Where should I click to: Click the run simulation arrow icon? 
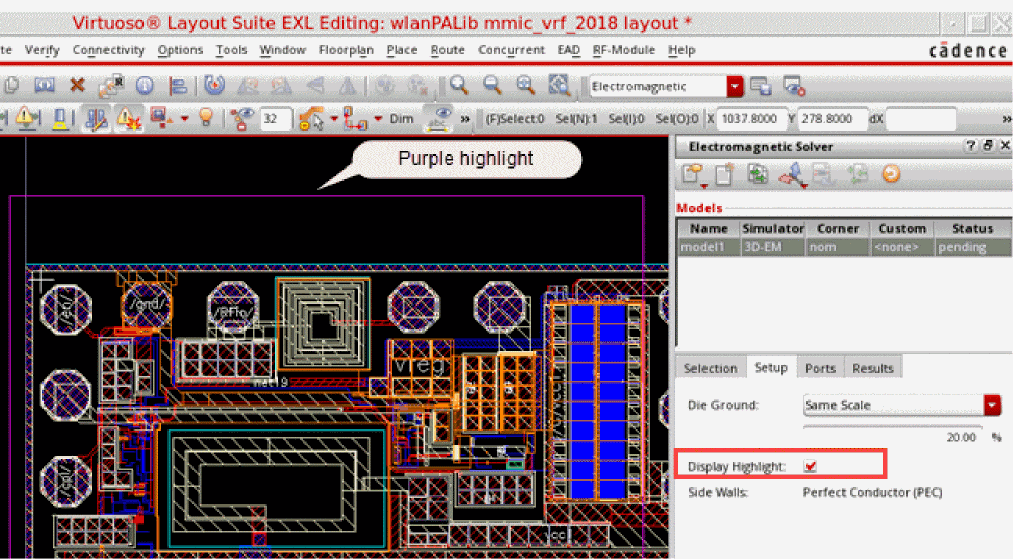(793, 174)
